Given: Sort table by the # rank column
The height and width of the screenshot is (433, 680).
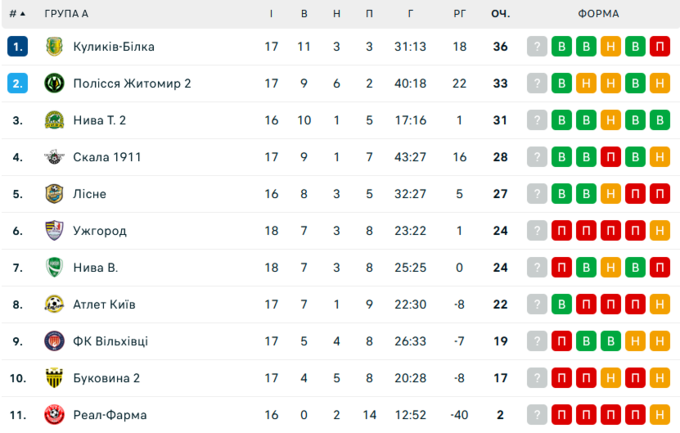Looking at the screenshot, I should click(16, 14).
